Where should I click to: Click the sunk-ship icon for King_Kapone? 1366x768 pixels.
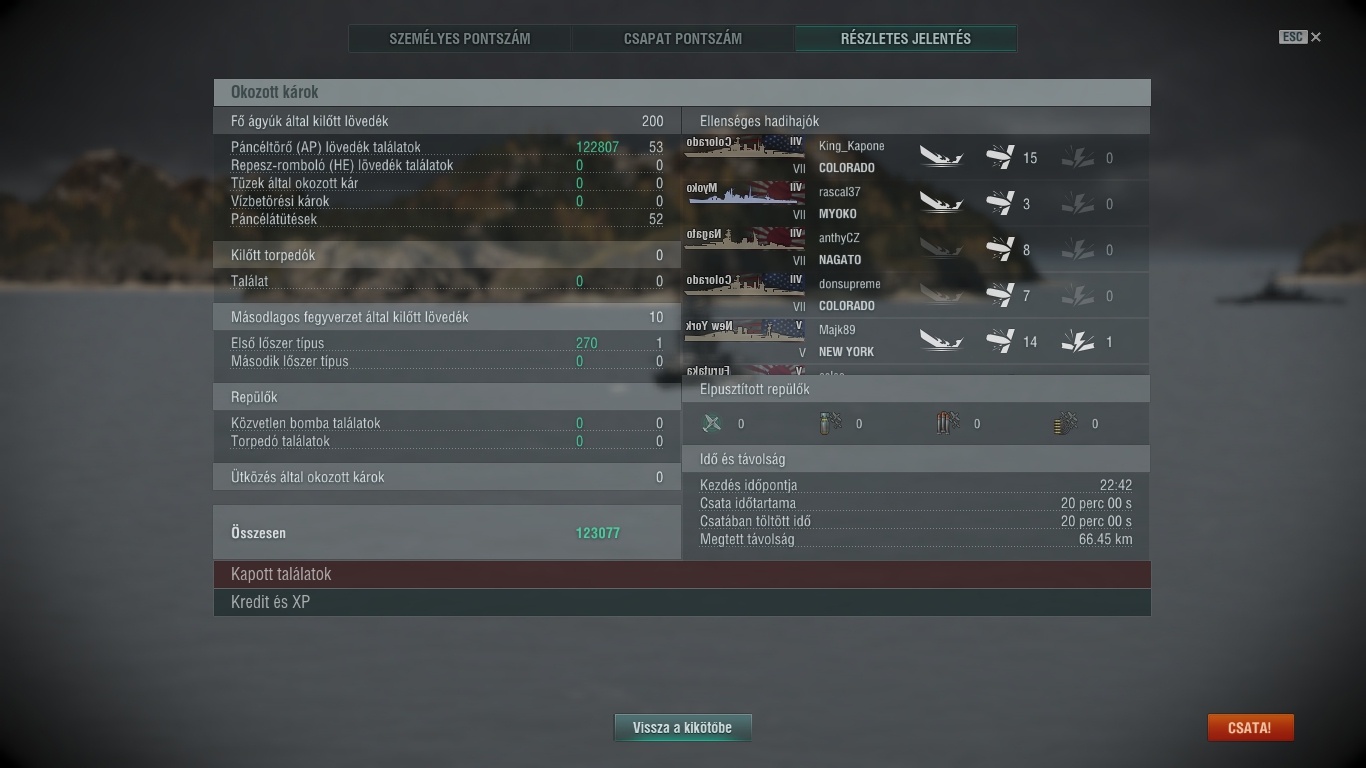click(941, 158)
